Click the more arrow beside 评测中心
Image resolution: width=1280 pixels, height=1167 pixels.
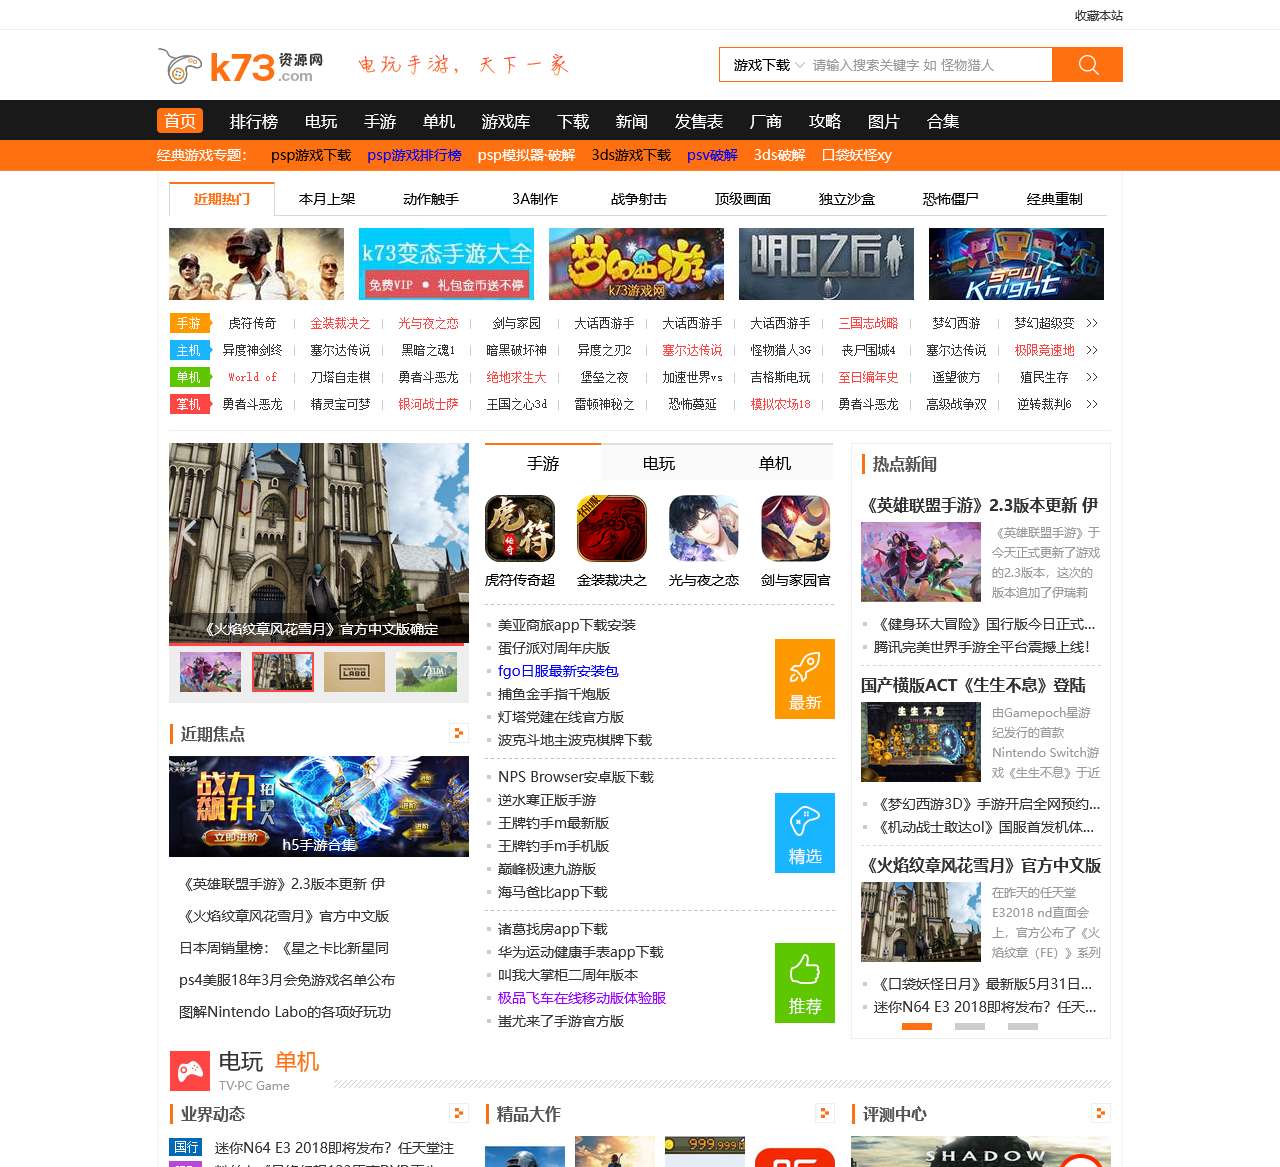click(x=1101, y=1113)
